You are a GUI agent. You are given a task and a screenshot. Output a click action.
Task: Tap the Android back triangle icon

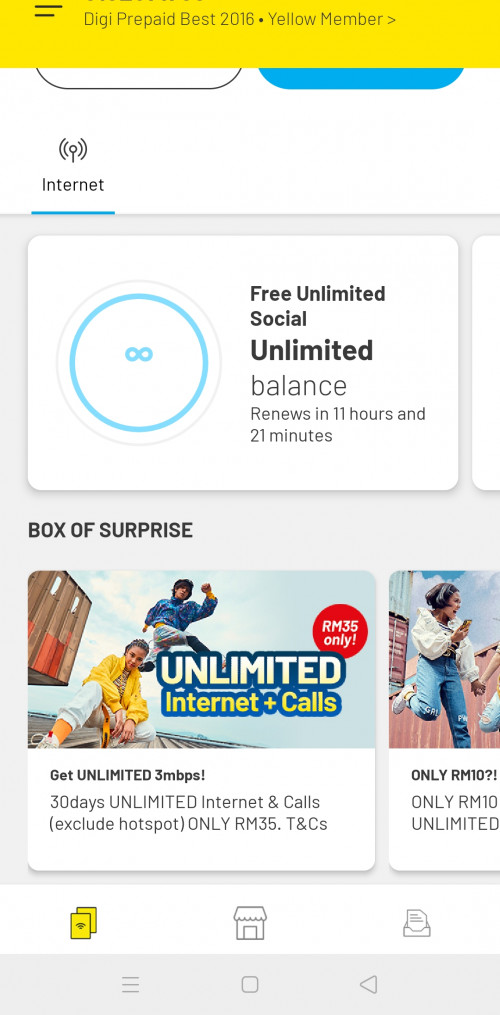(x=369, y=985)
